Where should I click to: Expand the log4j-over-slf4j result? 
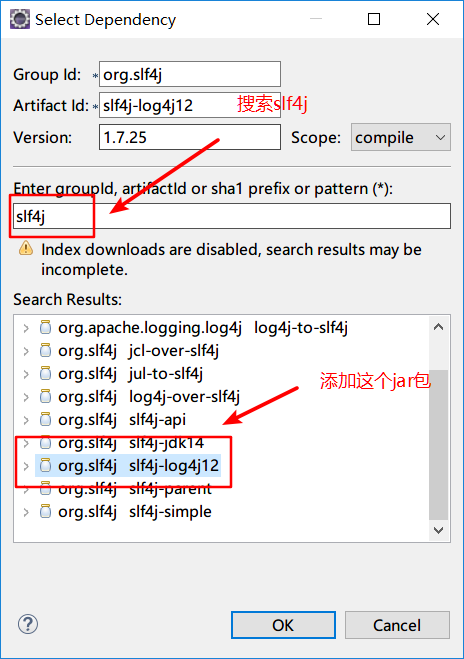coord(26,397)
